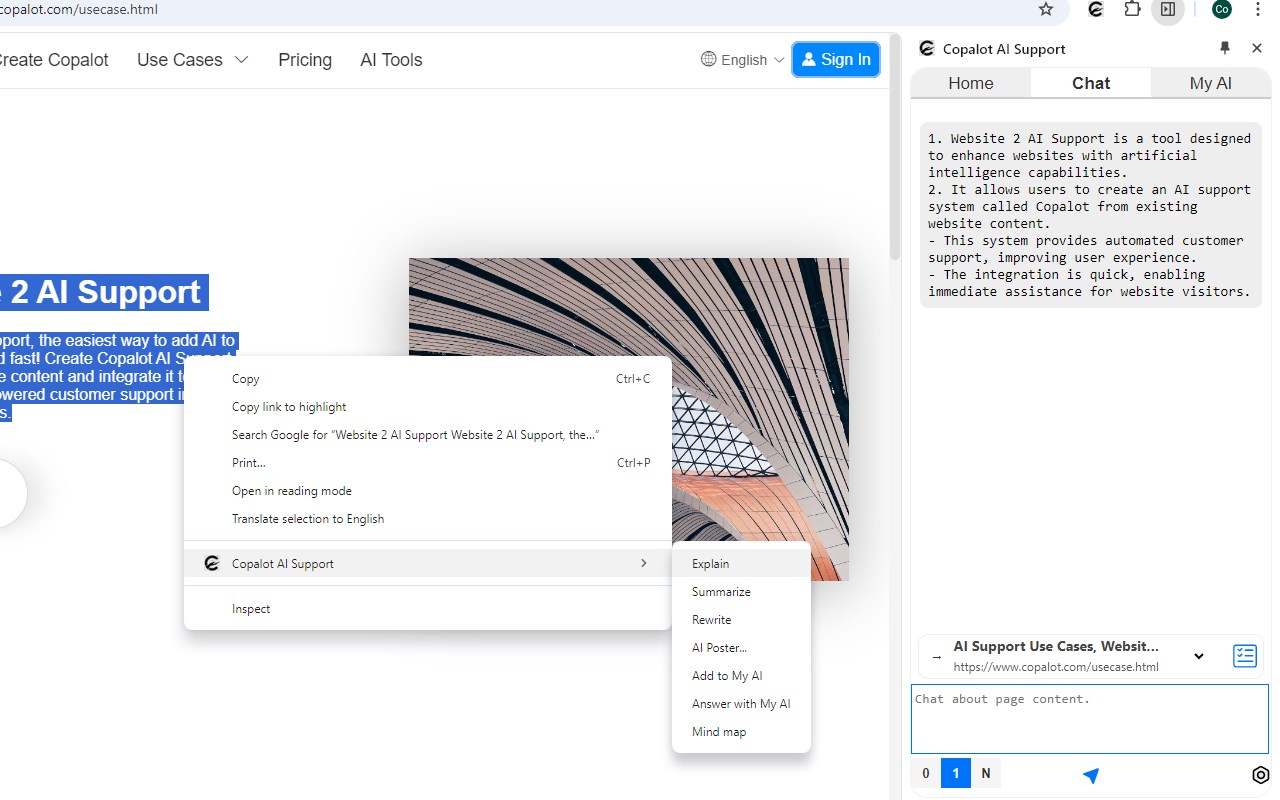1280x800 pixels.
Task: Select Explain in the Copalot submenu
Action: click(741, 564)
